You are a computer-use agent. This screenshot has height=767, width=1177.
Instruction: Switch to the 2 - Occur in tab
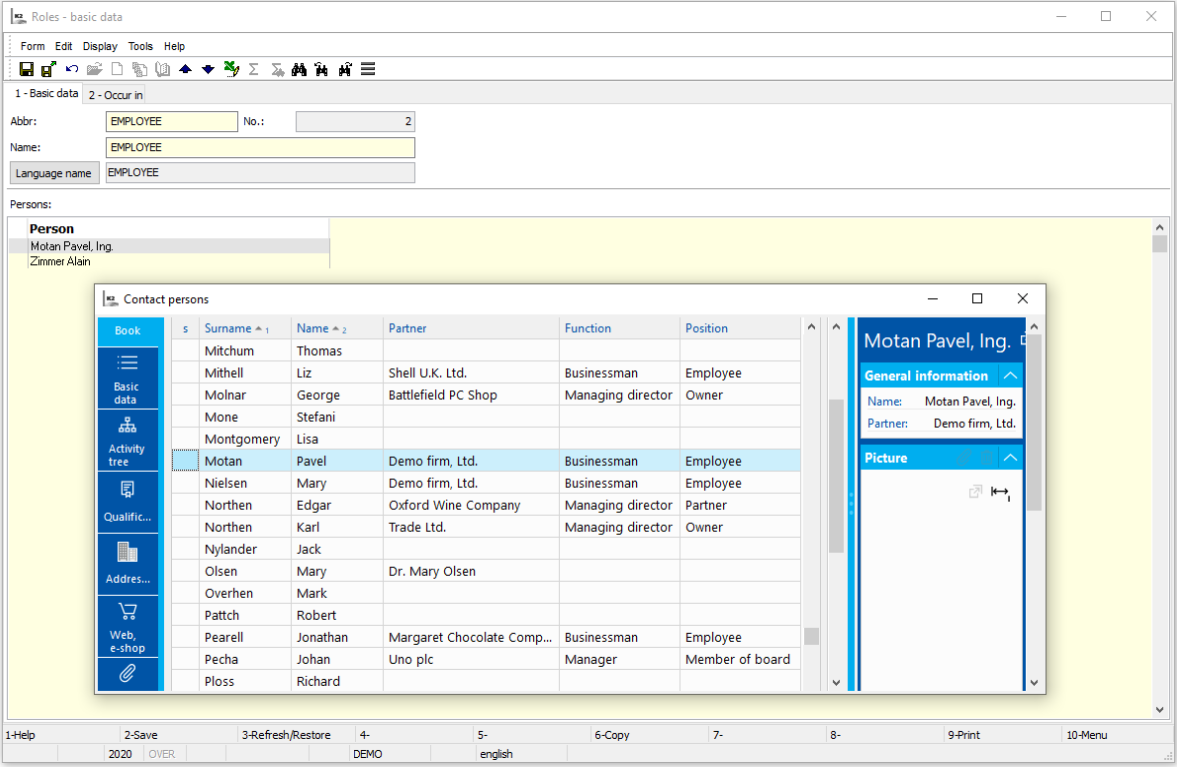pyautogui.click(x=115, y=95)
